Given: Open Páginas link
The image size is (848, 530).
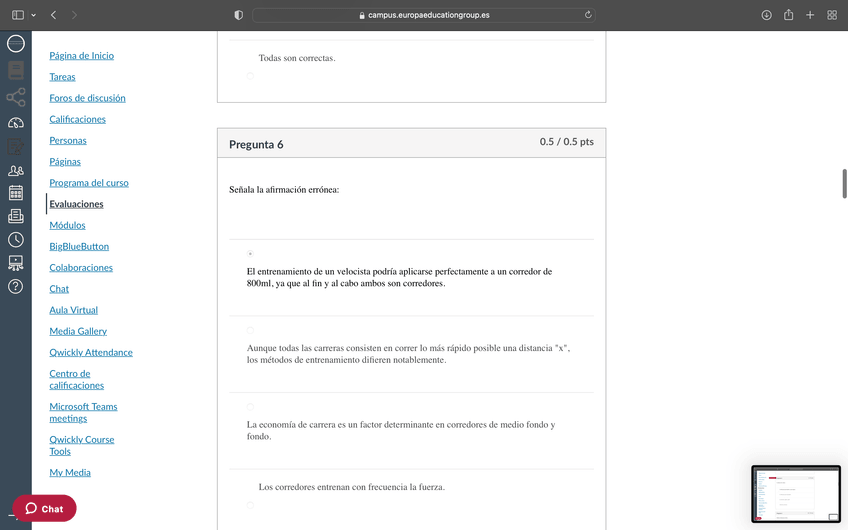Looking at the screenshot, I should 65,162.
